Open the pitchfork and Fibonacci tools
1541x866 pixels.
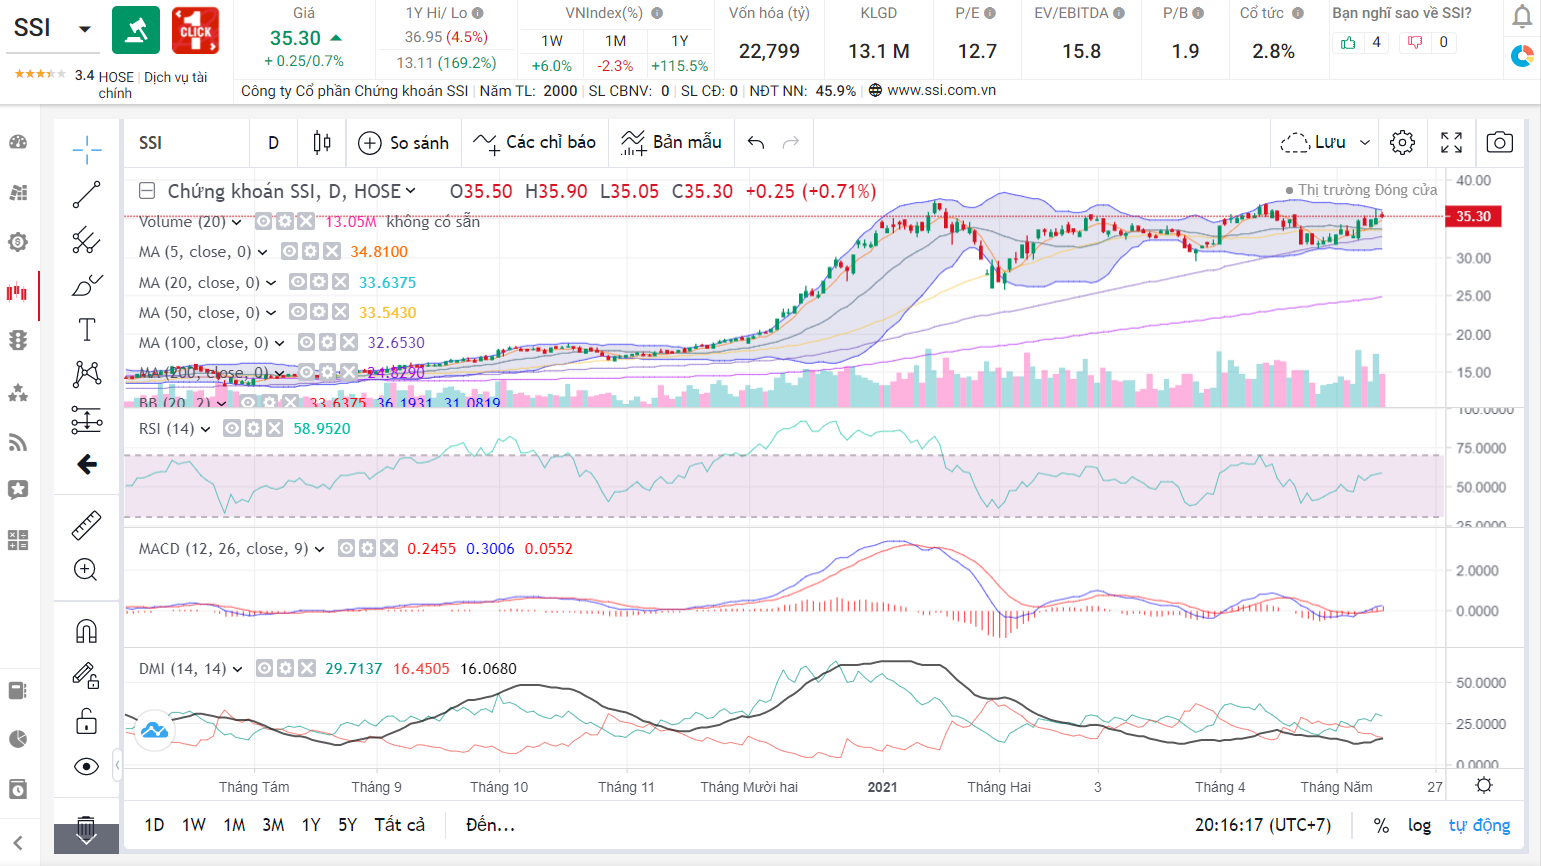(x=87, y=240)
